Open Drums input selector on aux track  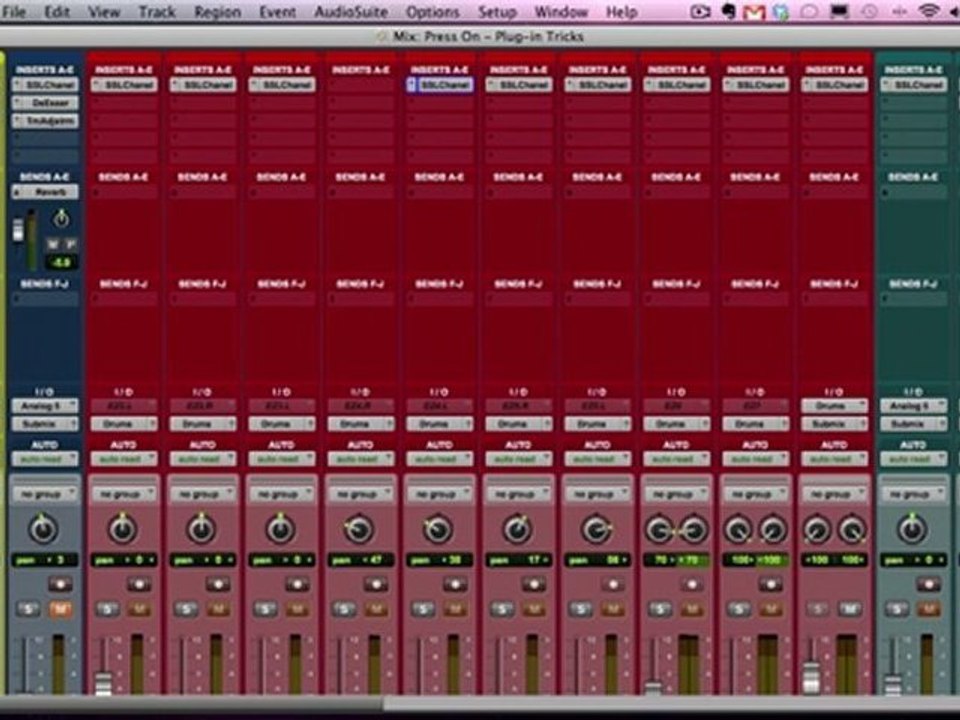pos(834,406)
